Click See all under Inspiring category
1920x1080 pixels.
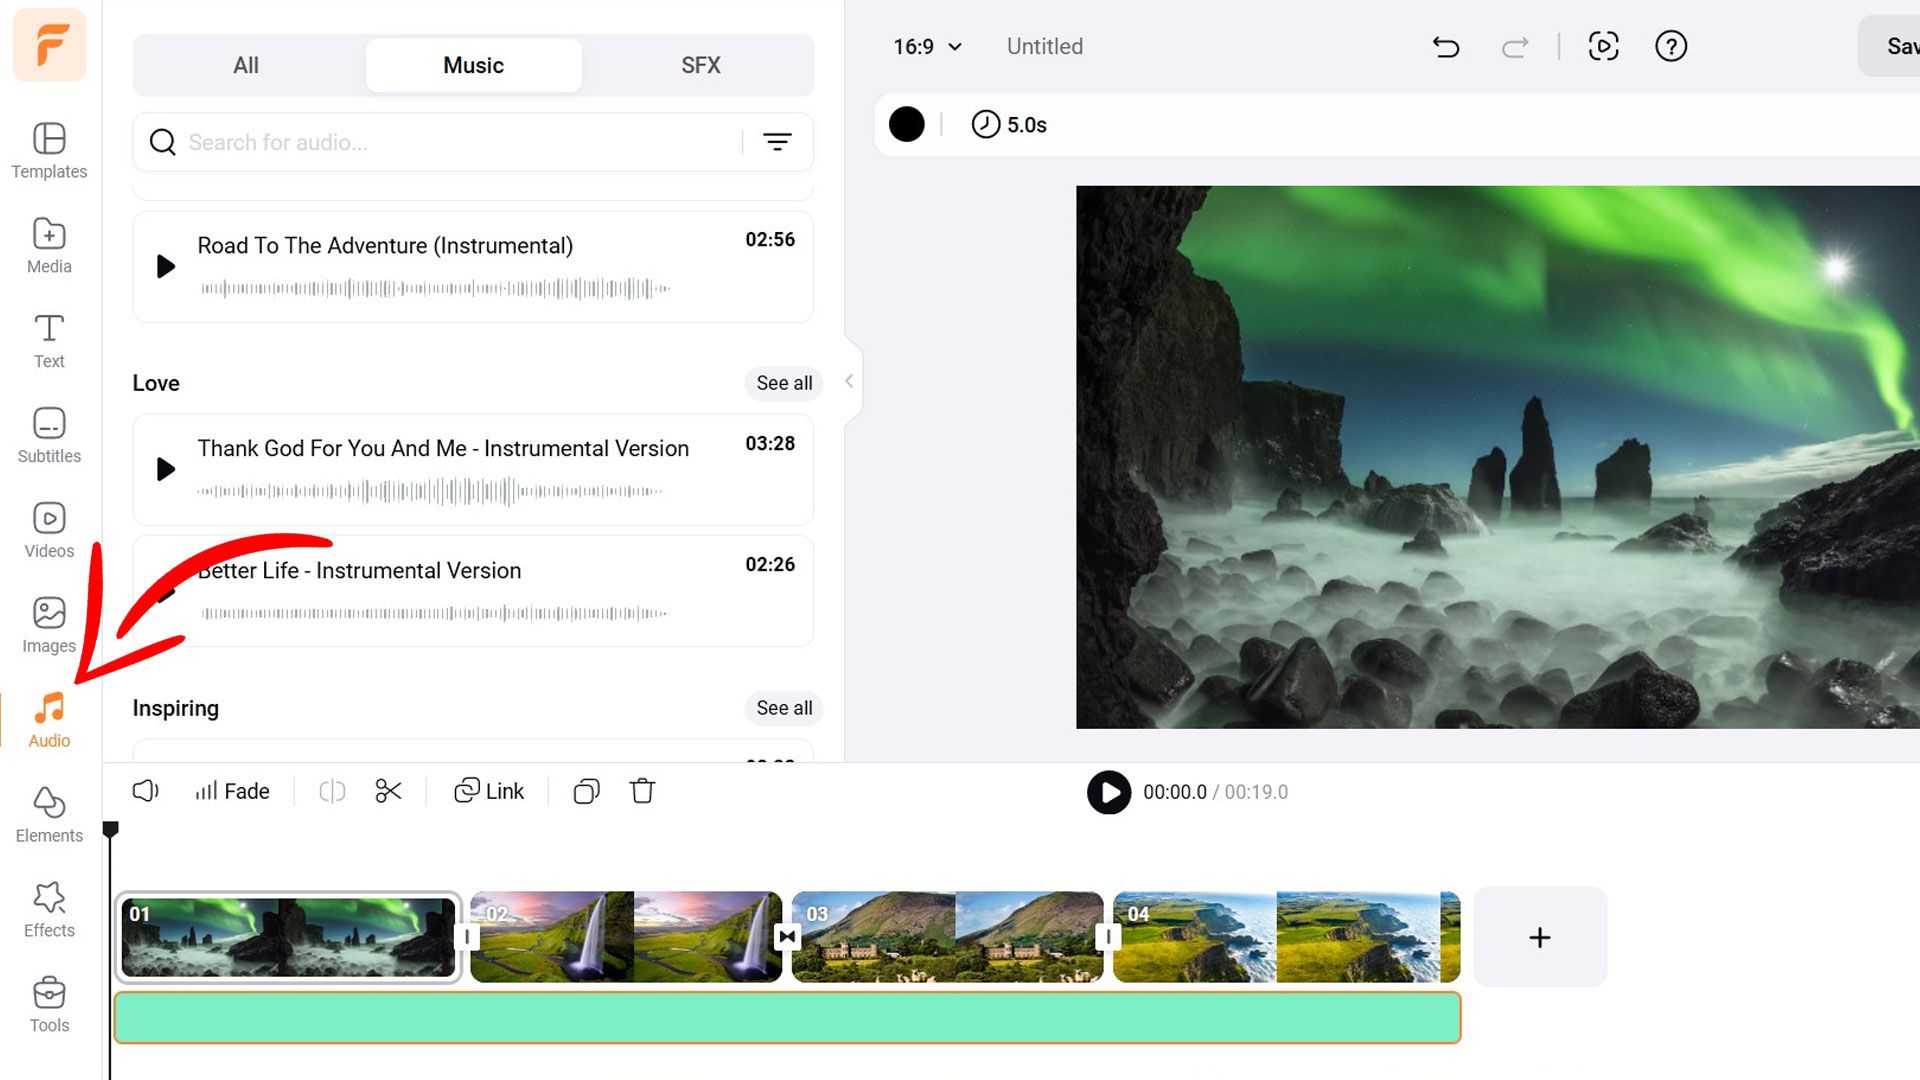(x=782, y=707)
